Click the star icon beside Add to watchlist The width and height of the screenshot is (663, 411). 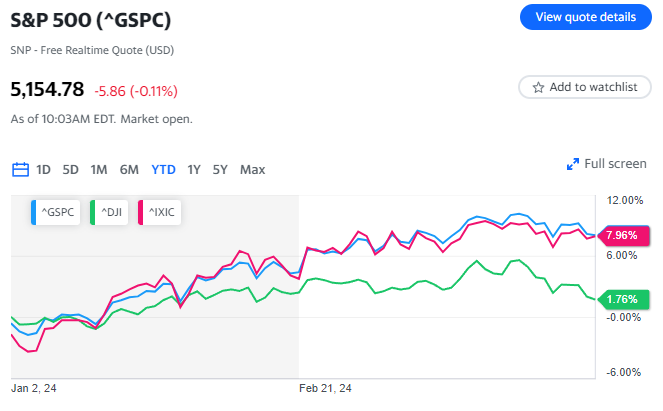point(538,87)
